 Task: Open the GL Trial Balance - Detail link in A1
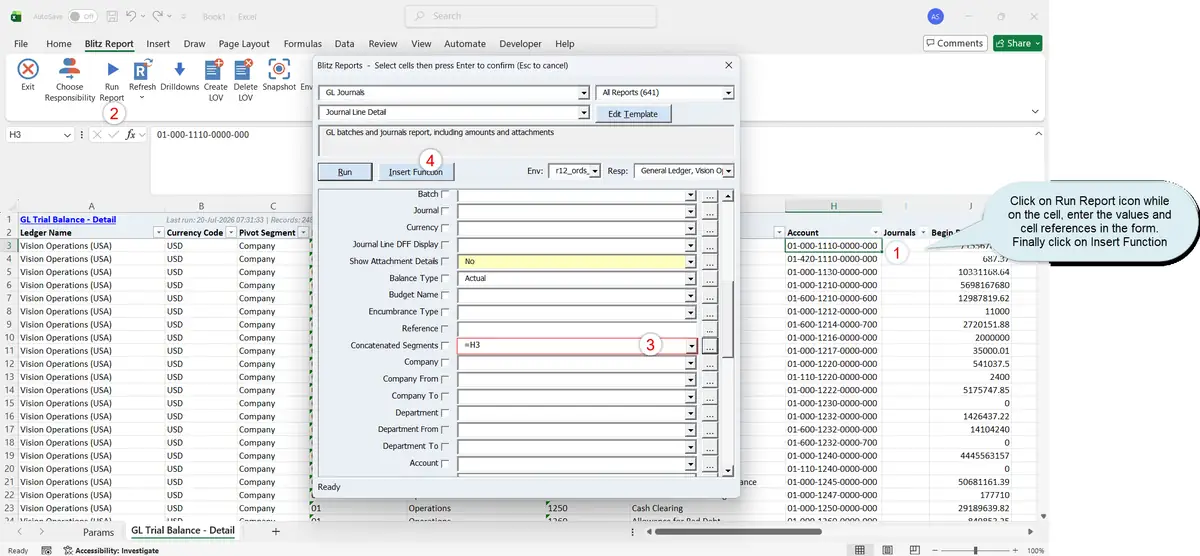pyautogui.click(x=69, y=219)
